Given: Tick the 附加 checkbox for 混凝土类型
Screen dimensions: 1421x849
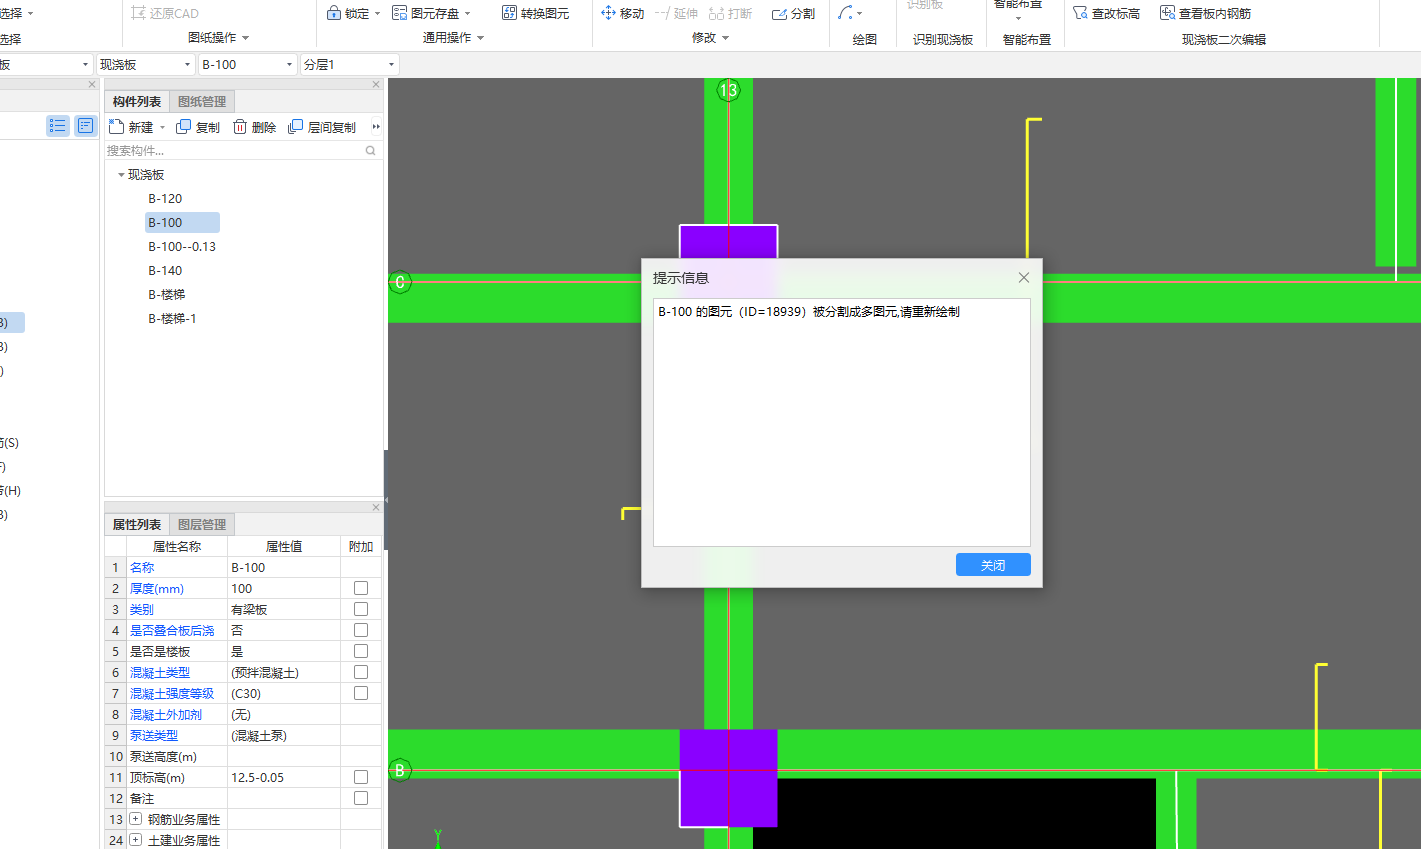Looking at the screenshot, I should click(361, 672).
